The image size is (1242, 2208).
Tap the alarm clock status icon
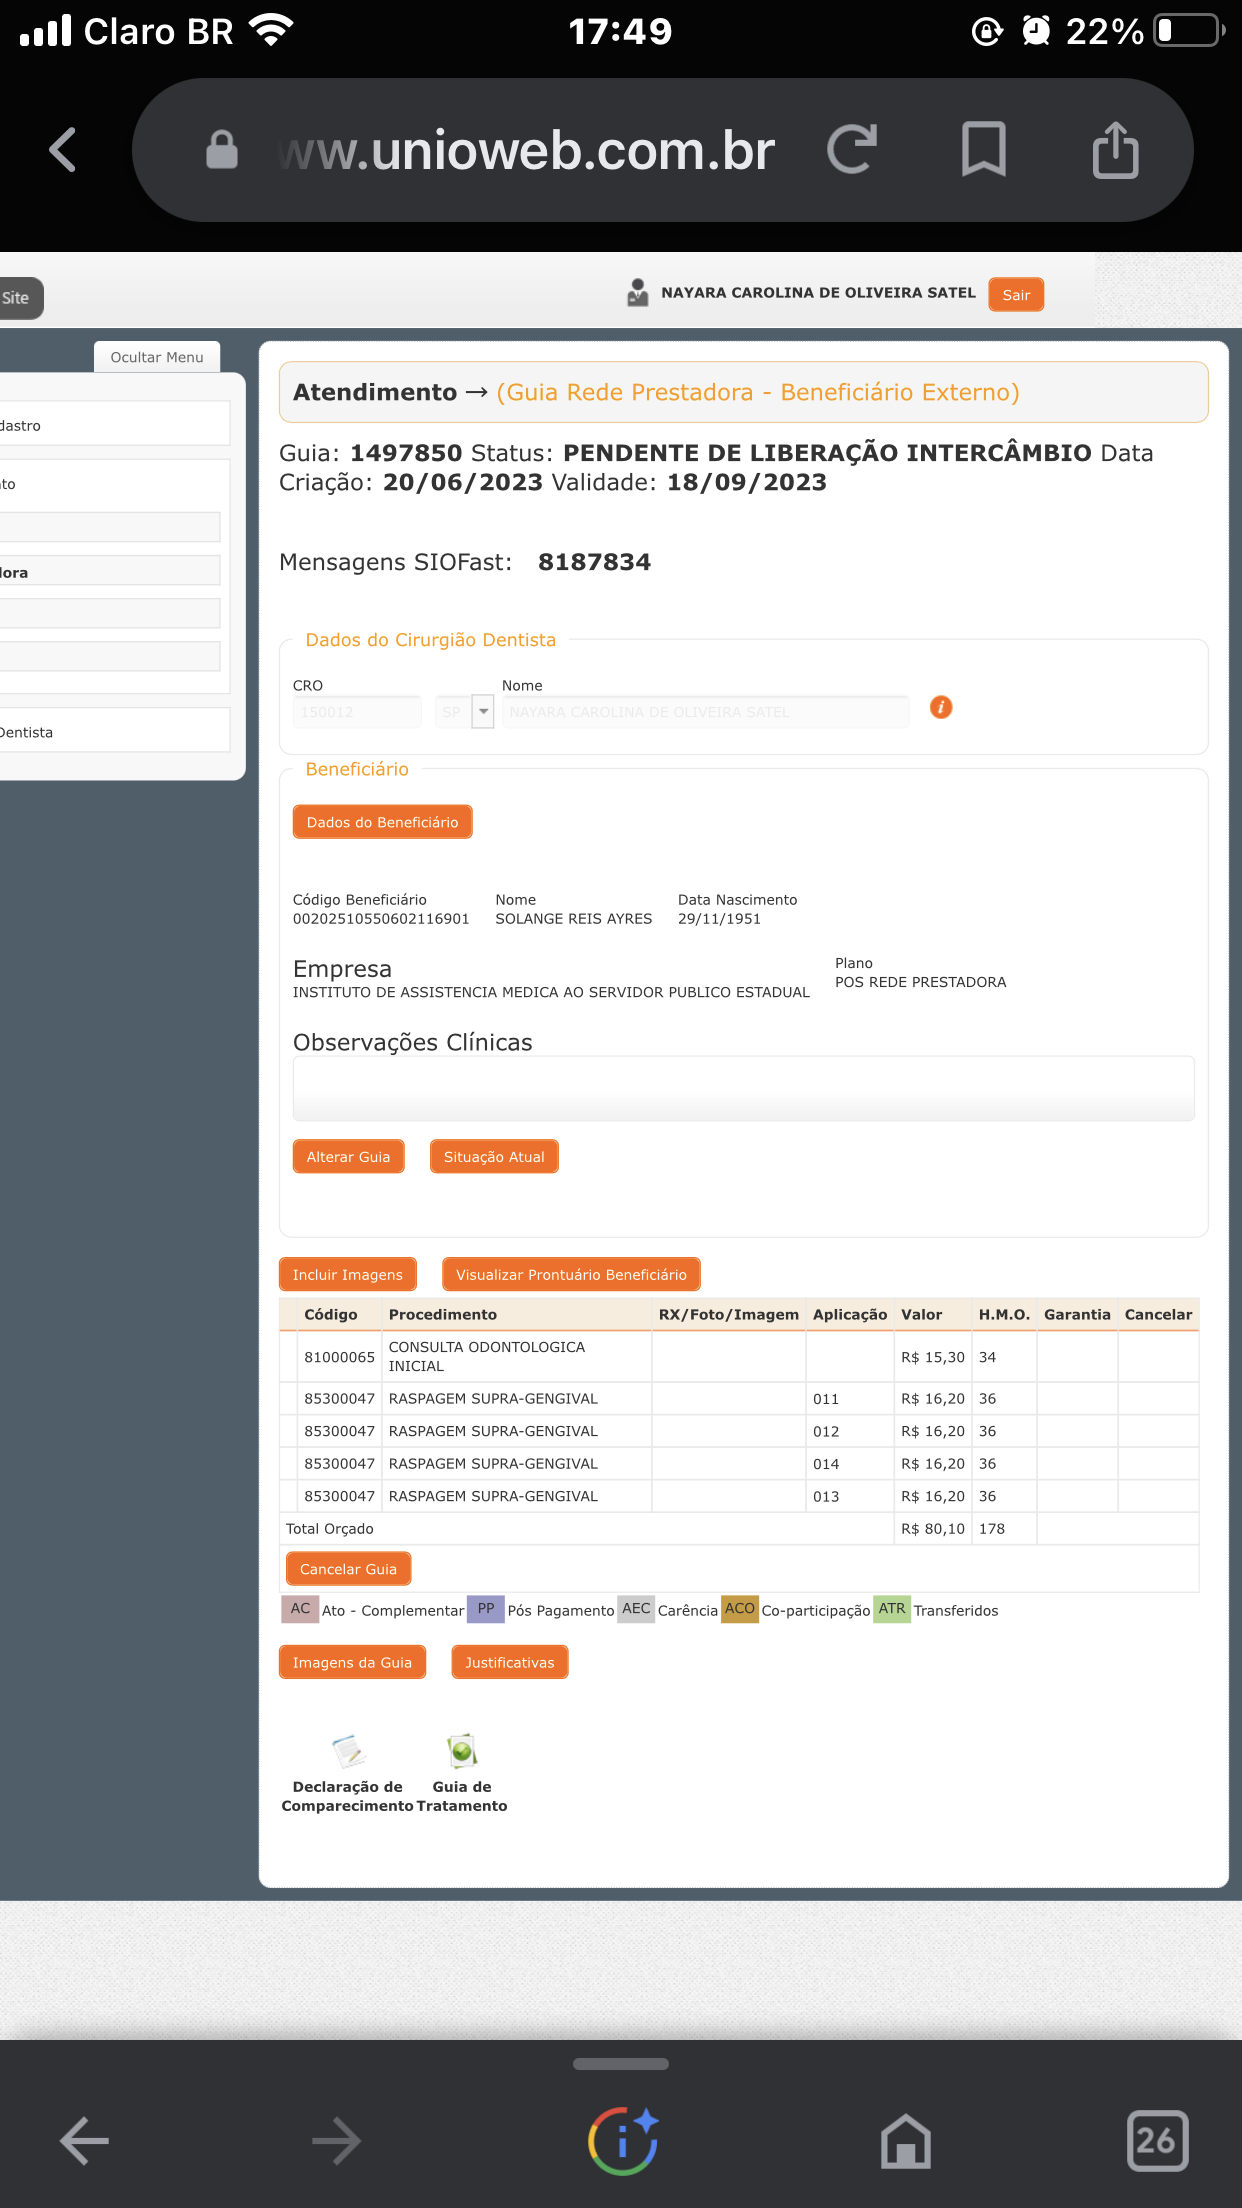(x=1037, y=31)
